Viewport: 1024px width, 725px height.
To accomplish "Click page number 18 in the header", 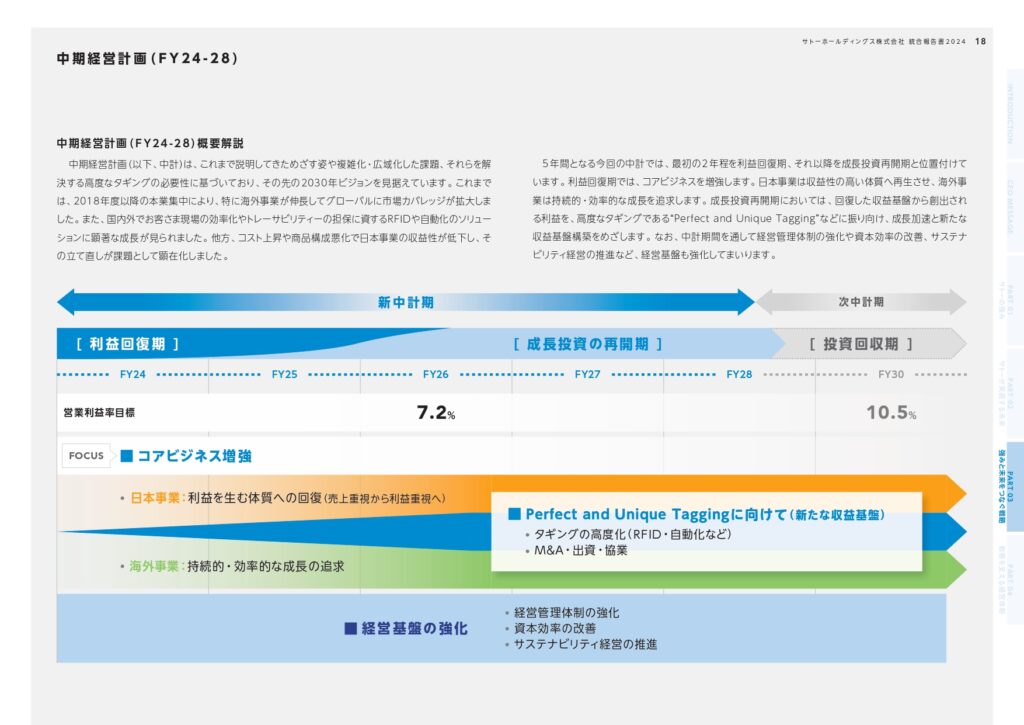I will tap(980, 41).
